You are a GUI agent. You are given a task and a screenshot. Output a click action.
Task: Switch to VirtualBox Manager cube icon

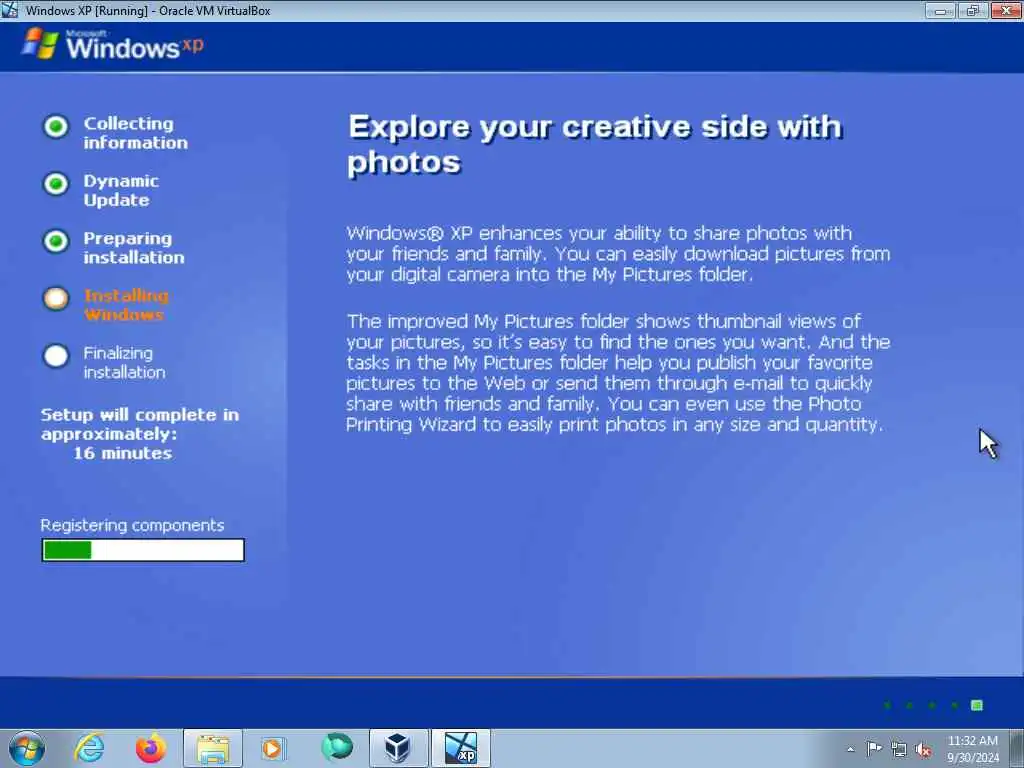(398, 748)
